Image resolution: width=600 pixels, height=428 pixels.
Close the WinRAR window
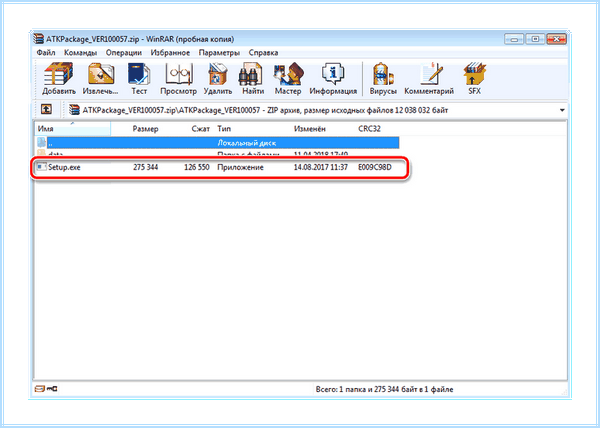[556, 39]
